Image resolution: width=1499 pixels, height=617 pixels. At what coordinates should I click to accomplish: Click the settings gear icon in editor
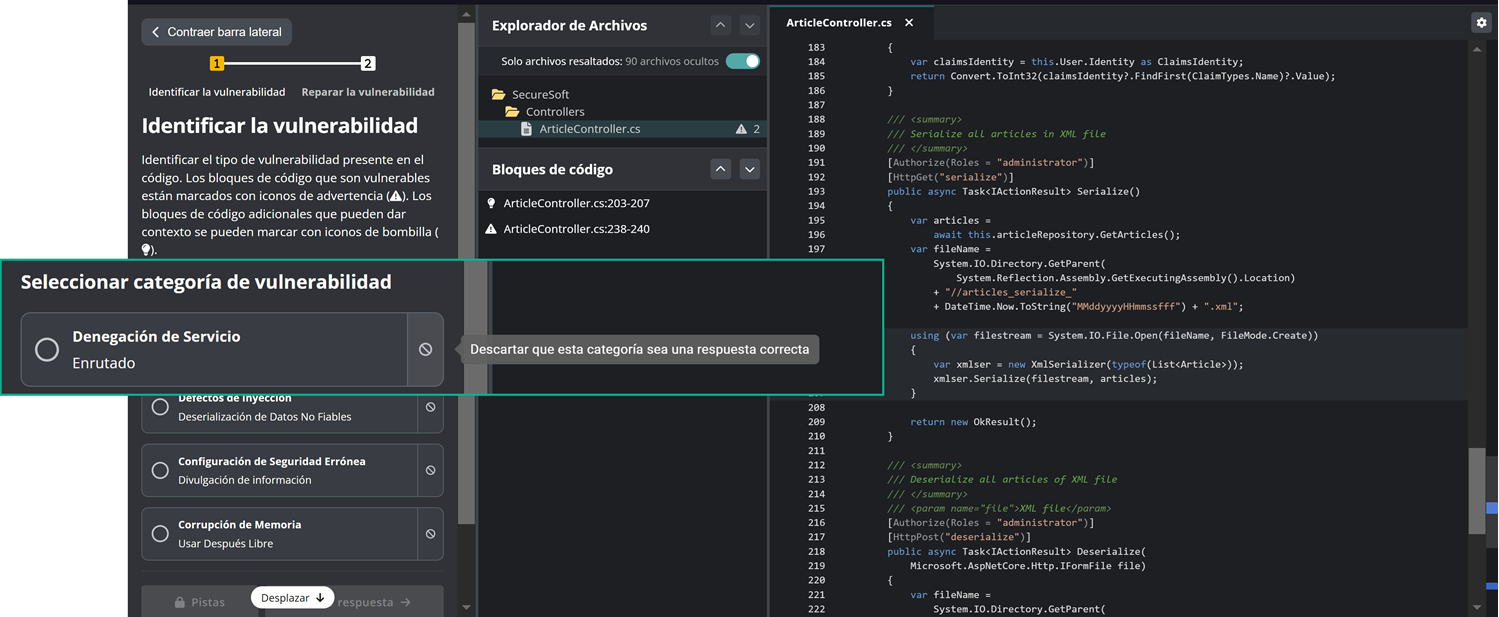[1481, 22]
